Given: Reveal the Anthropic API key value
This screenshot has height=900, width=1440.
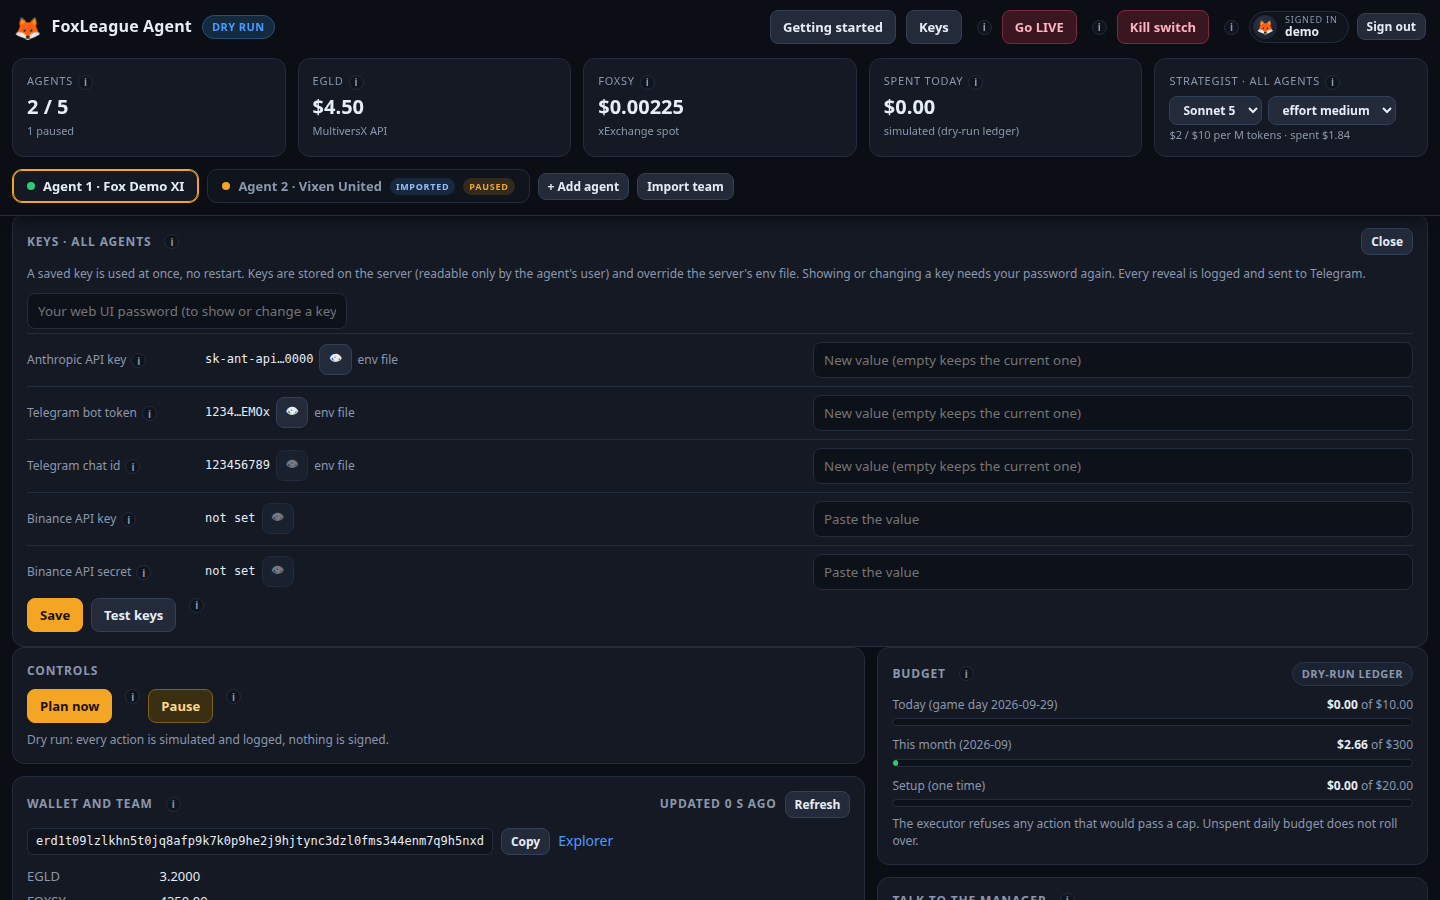Looking at the screenshot, I should [x=335, y=359].
